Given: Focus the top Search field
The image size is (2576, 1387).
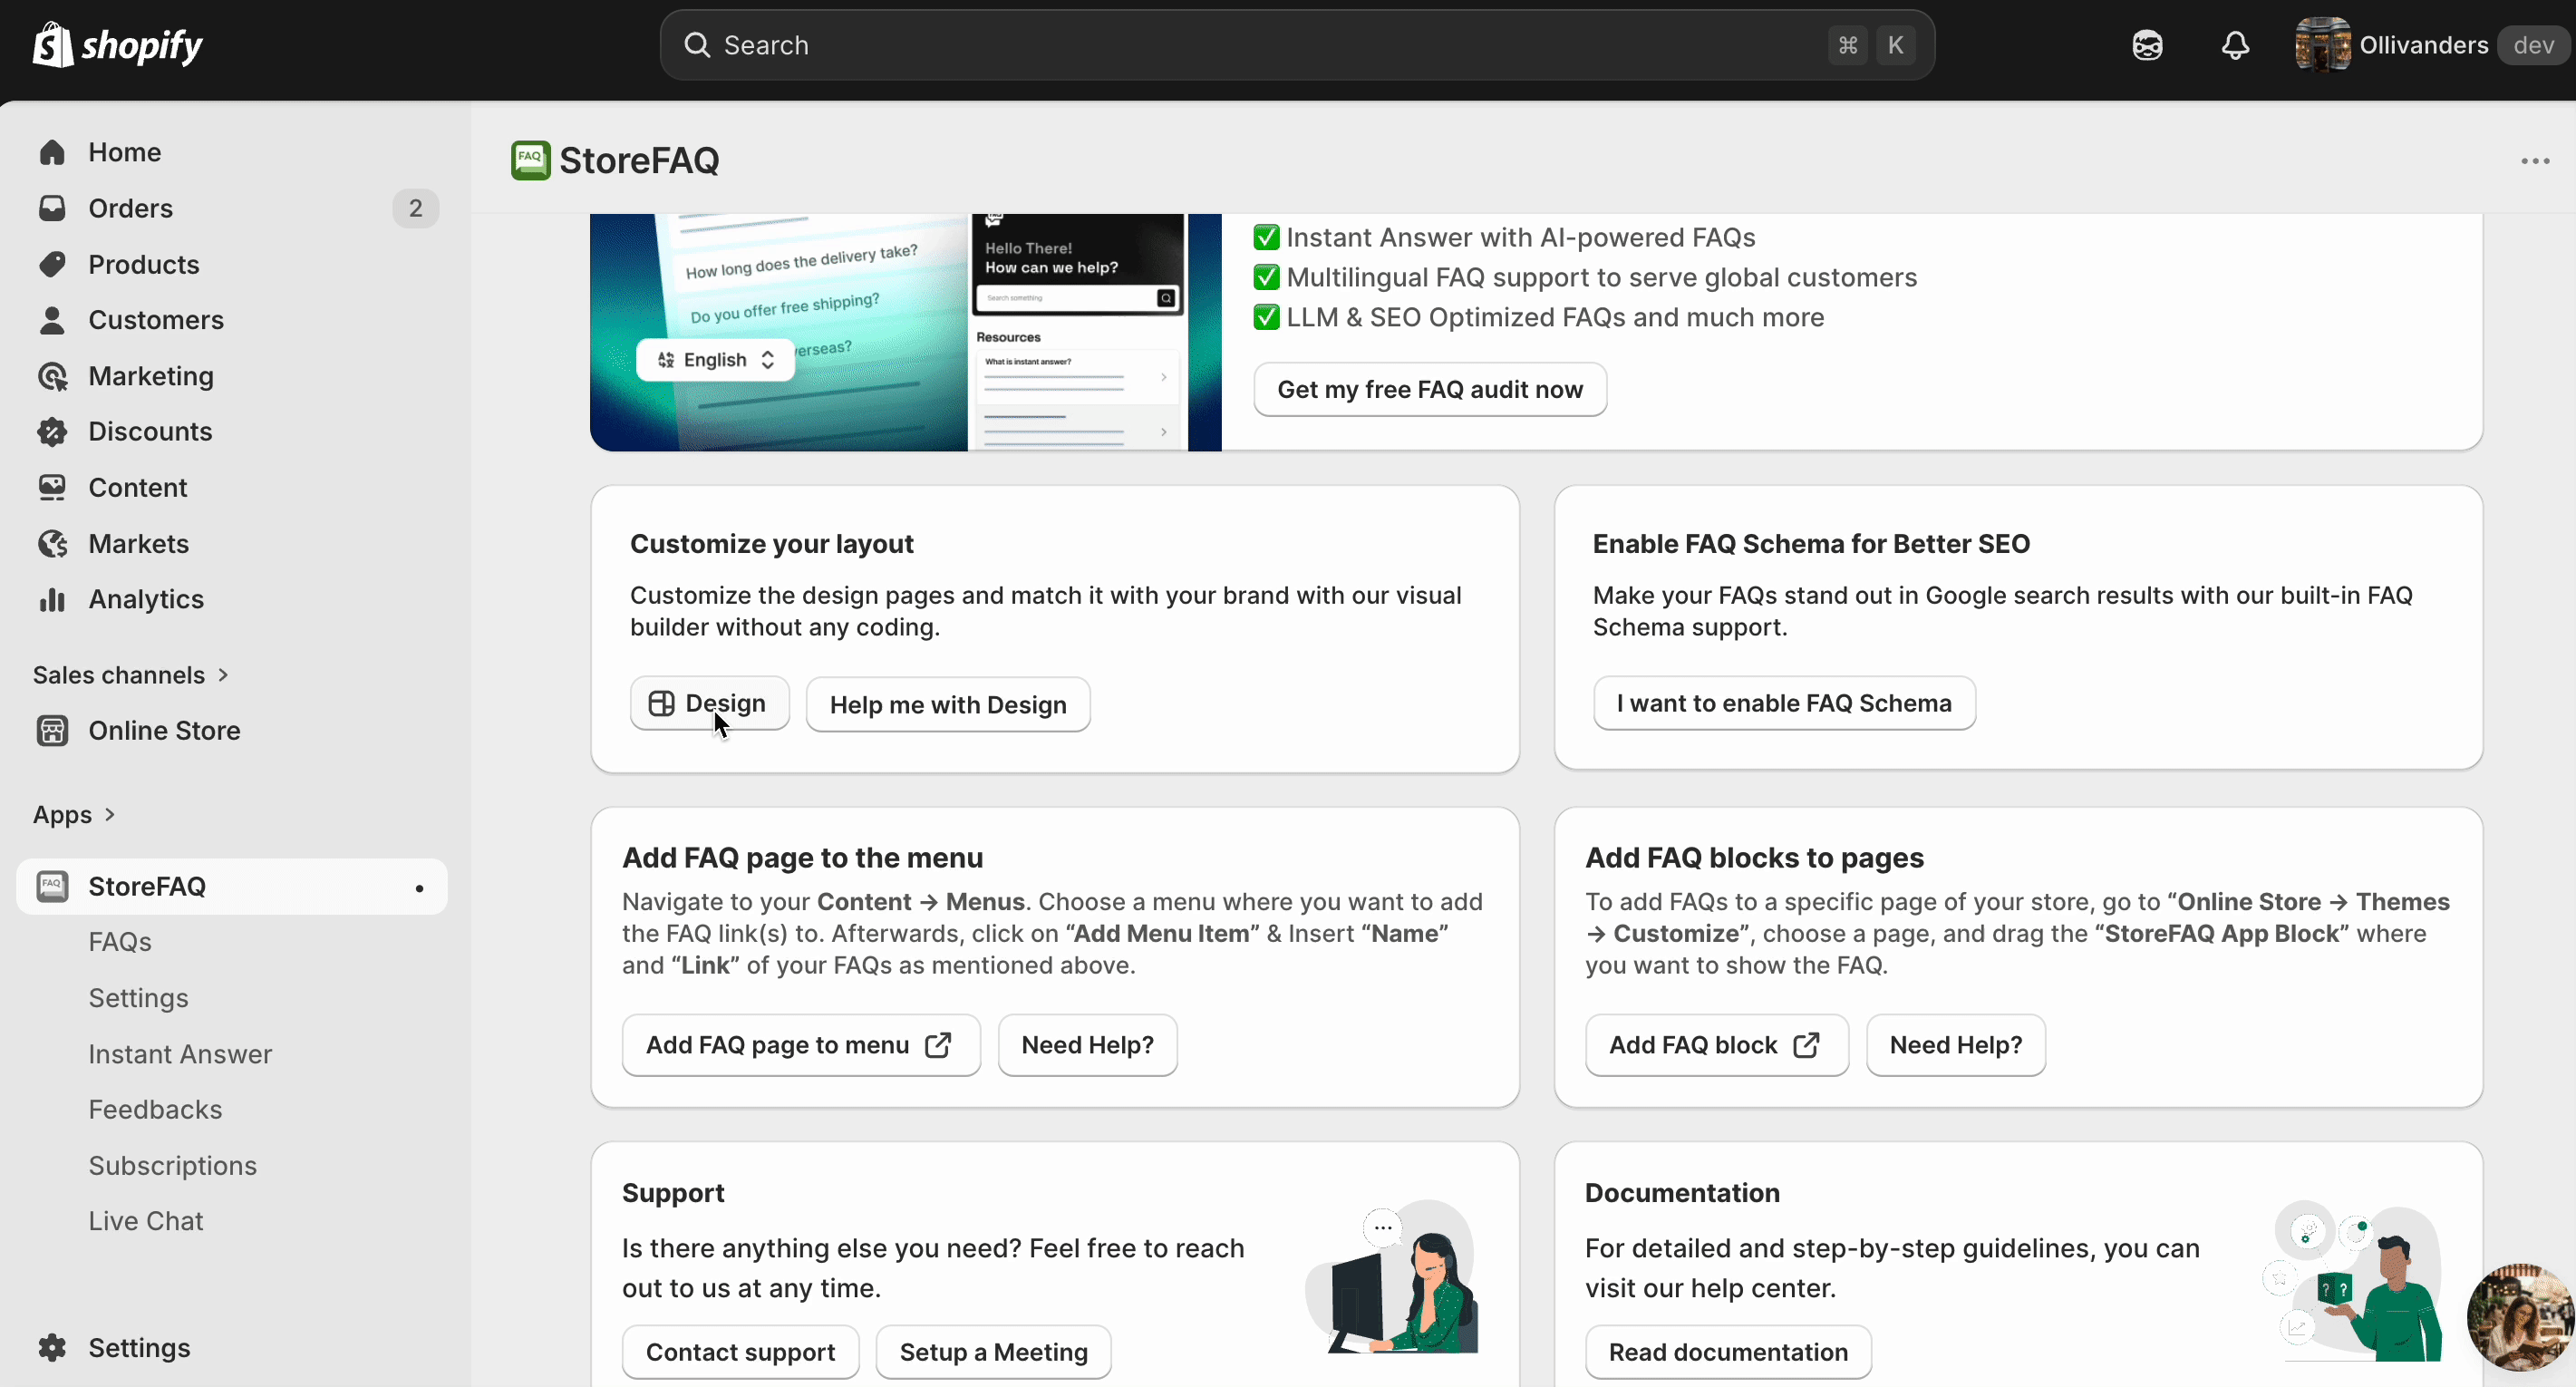Looking at the screenshot, I should (1297, 45).
